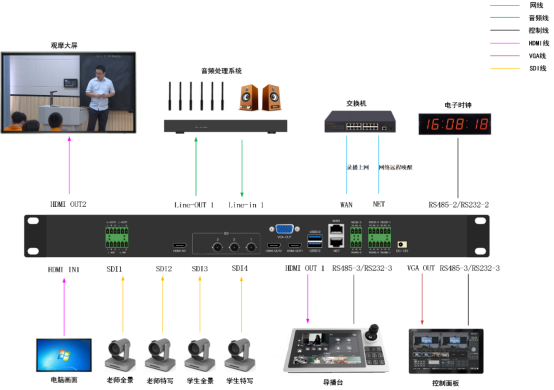Click the pink HDMI线 legend line
Screen dimensions: 554x390
505,43
